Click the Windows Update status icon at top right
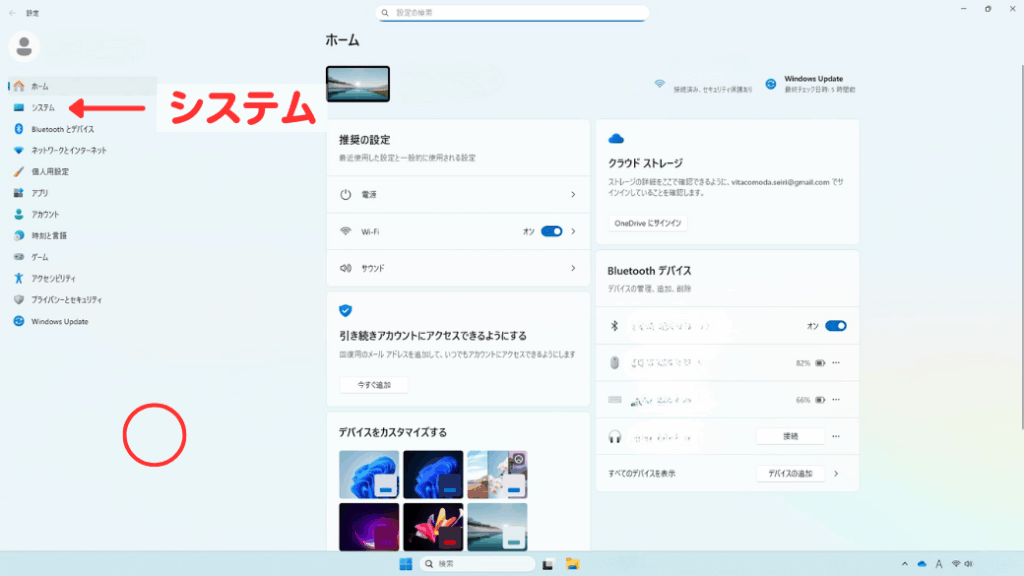Image resolution: width=1024 pixels, height=576 pixels. pyautogui.click(x=771, y=85)
